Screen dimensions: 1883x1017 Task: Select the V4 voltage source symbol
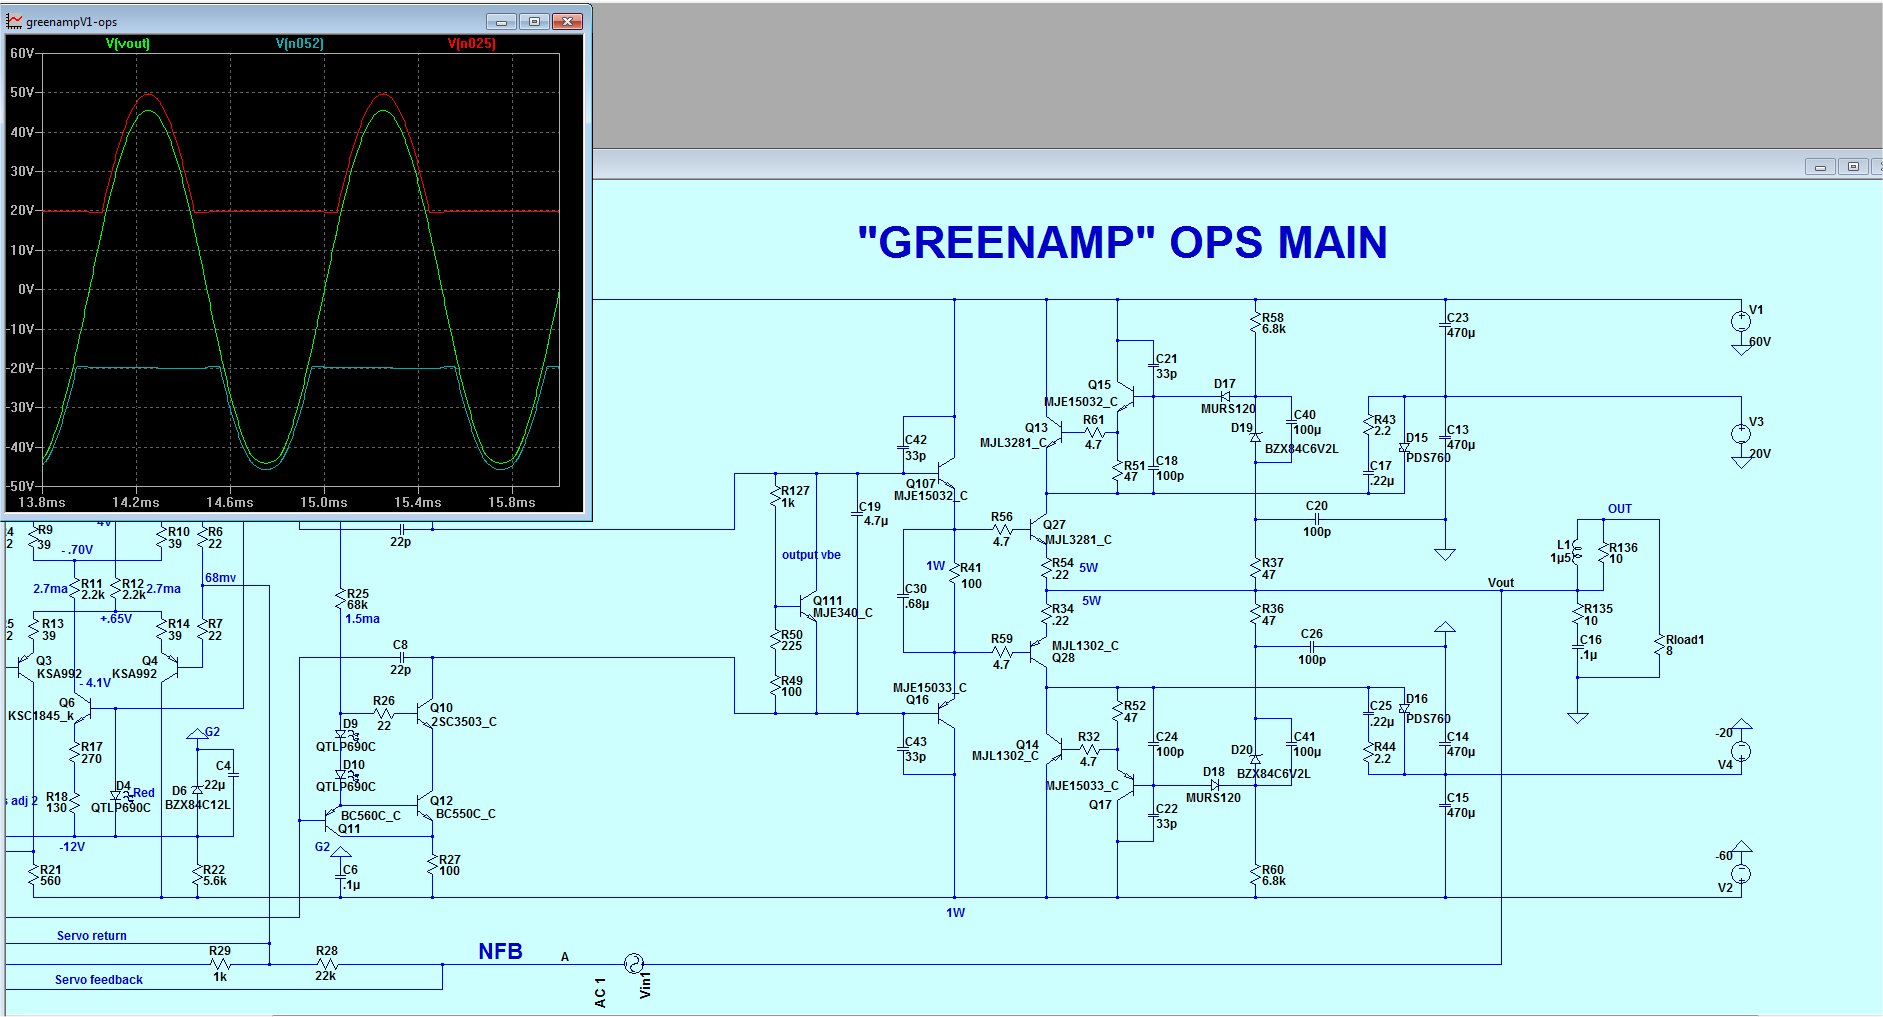pyautogui.click(x=1741, y=751)
